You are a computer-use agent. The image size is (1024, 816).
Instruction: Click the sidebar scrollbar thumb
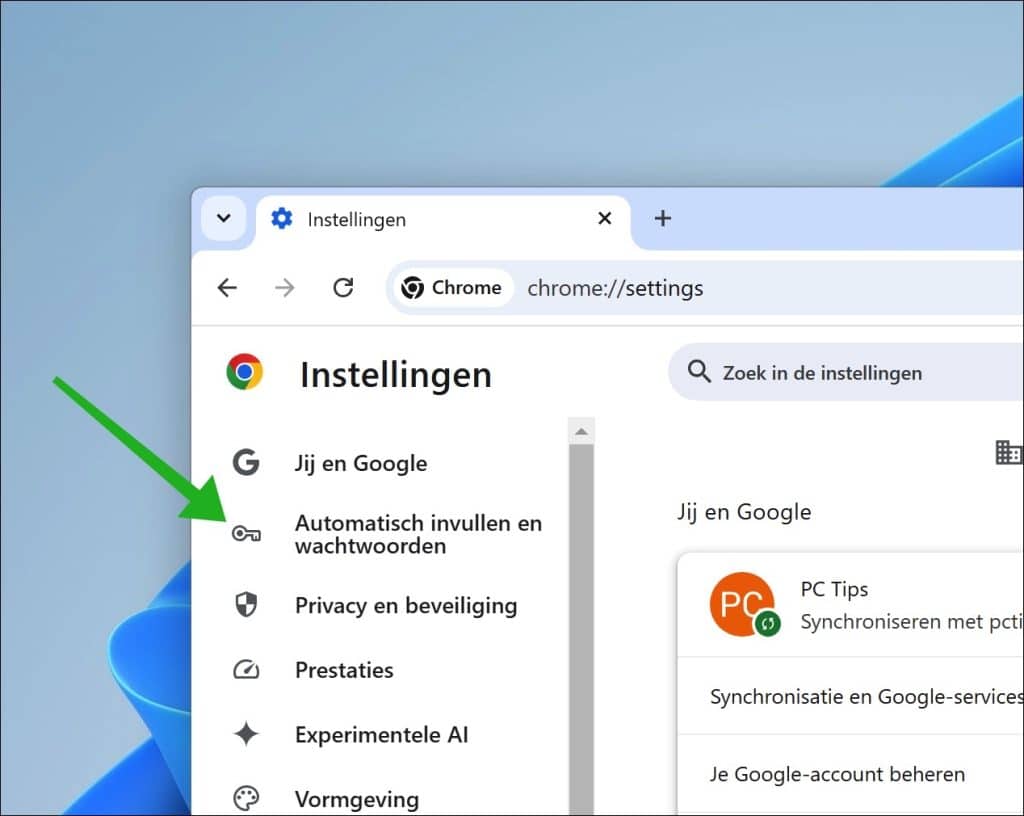pos(581,629)
